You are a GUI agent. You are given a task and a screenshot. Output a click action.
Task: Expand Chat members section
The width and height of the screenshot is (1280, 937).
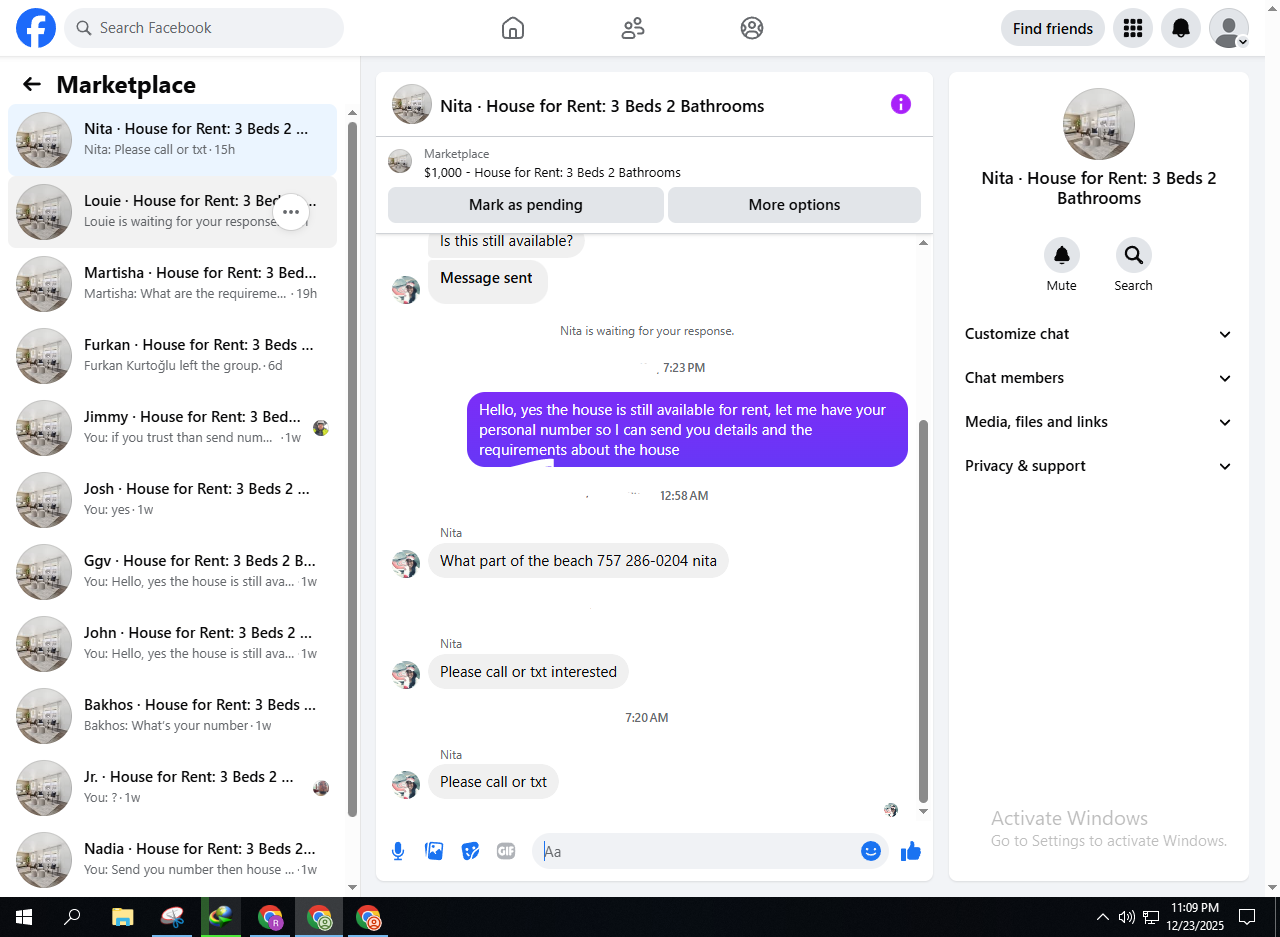click(1099, 378)
